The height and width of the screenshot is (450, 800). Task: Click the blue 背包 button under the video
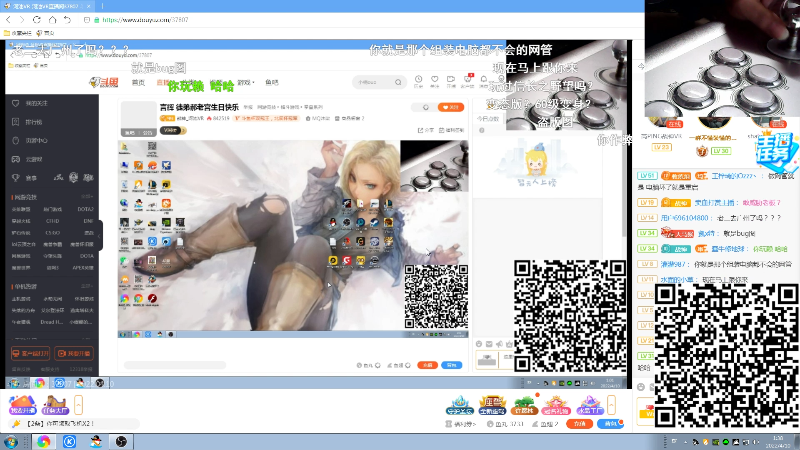click(452, 365)
